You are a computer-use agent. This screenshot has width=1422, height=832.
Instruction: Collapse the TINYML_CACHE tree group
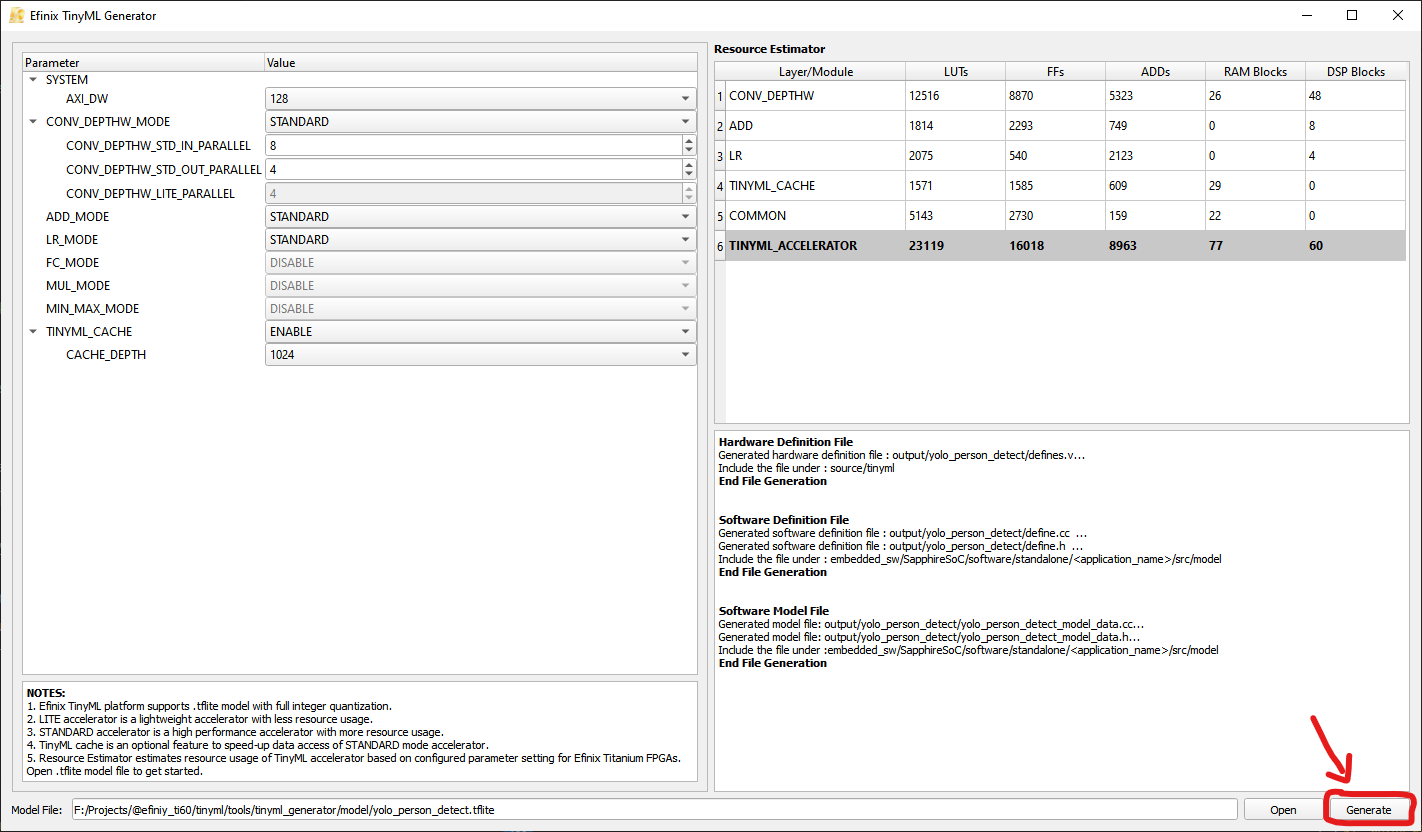pyautogui.click(x=33, y=332)
